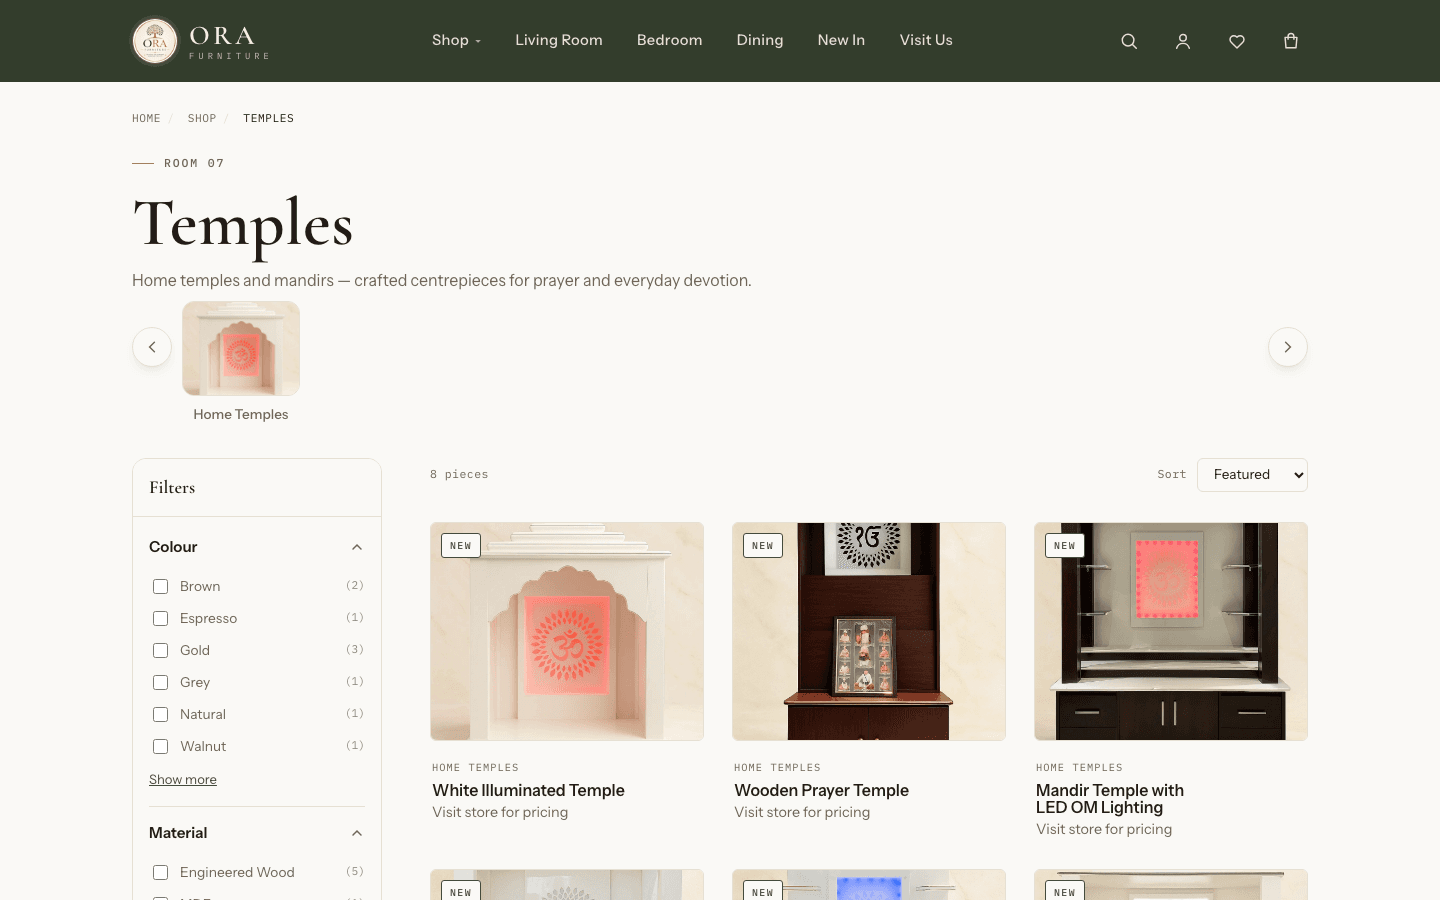The height and width of the screenshot is (900, 1440).
Task: Click the Home Temples category label
Action: tap(241, 414)
